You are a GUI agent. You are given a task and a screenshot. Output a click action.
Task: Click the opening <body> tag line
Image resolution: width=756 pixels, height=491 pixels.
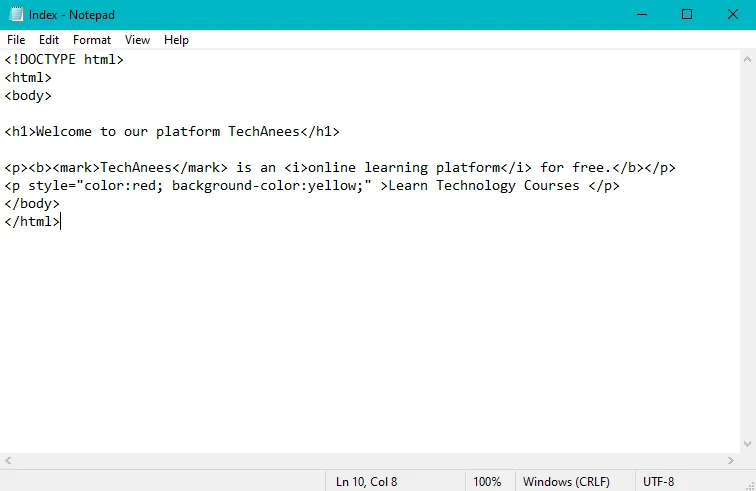28,95
